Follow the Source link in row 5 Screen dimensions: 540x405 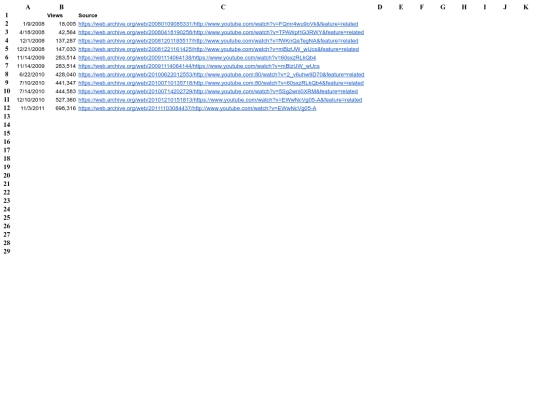coord(219,49)
